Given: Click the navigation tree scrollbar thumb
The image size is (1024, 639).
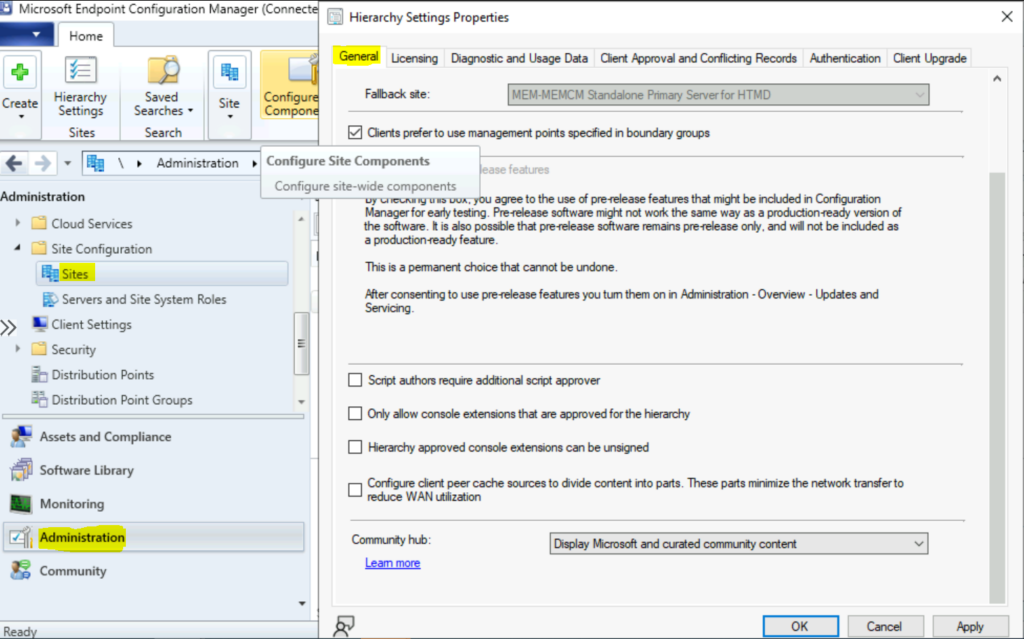Looking at the screenshot, I should pos(301,344).
